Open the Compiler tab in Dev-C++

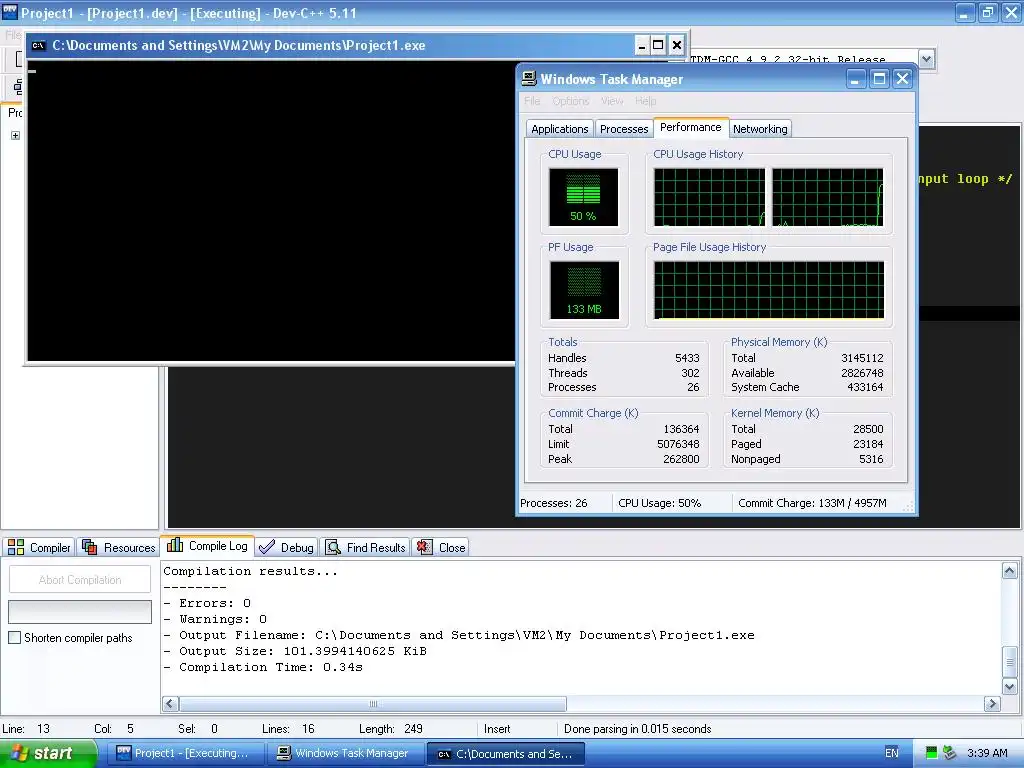coord(39,547)
